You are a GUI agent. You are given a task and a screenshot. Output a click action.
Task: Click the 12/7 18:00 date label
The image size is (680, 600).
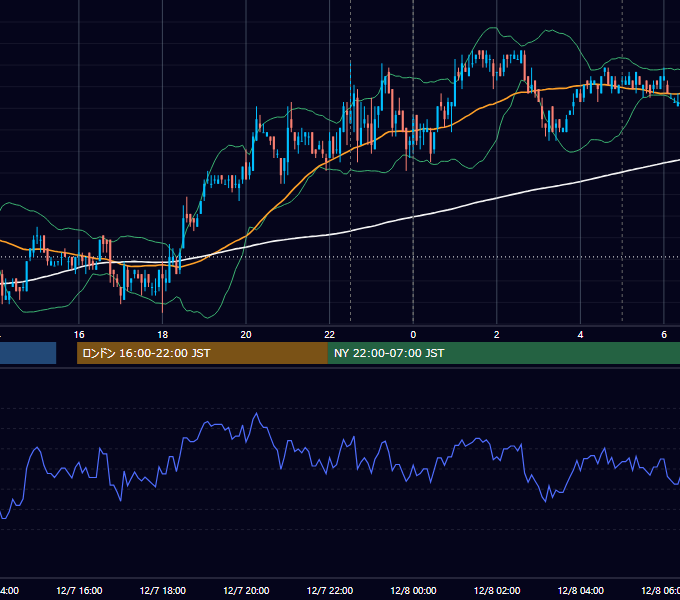tap(163, 590)
